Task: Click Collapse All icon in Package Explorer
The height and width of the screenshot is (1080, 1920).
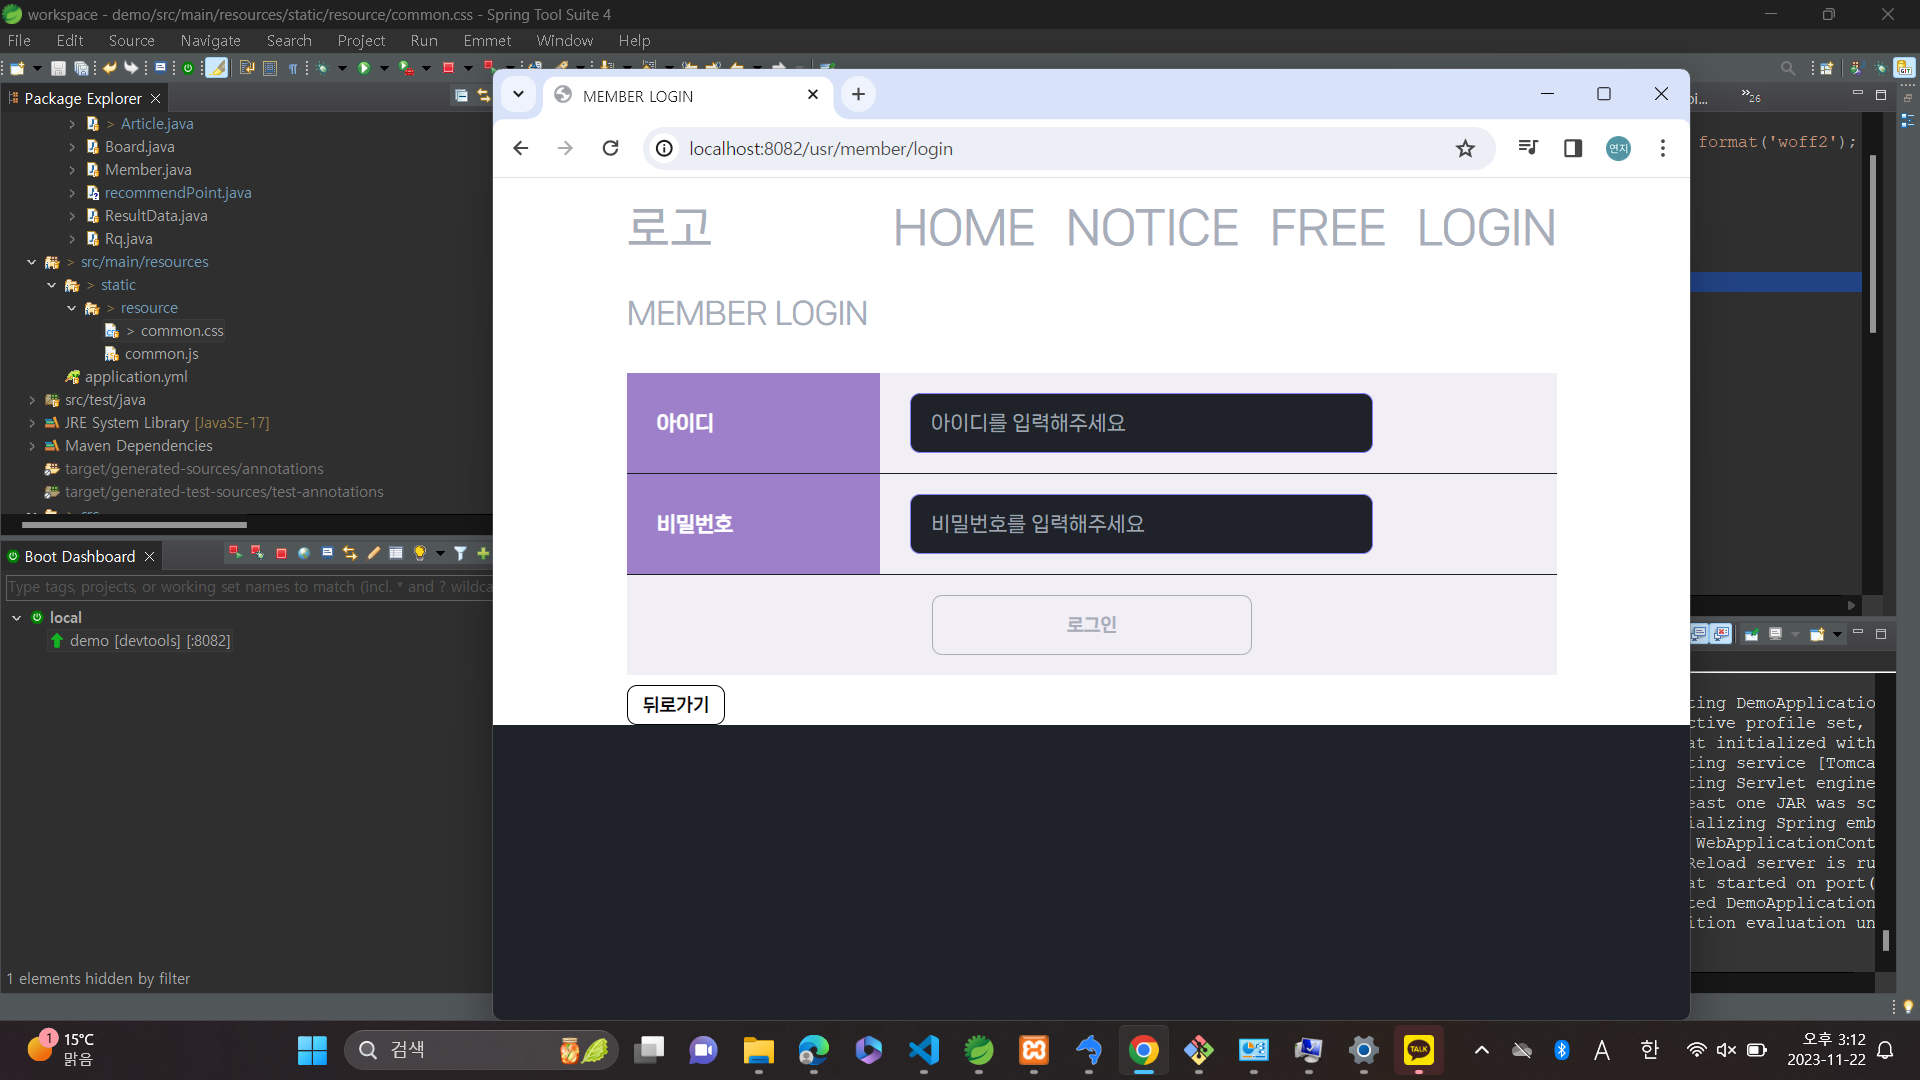Action: [461, 96]
